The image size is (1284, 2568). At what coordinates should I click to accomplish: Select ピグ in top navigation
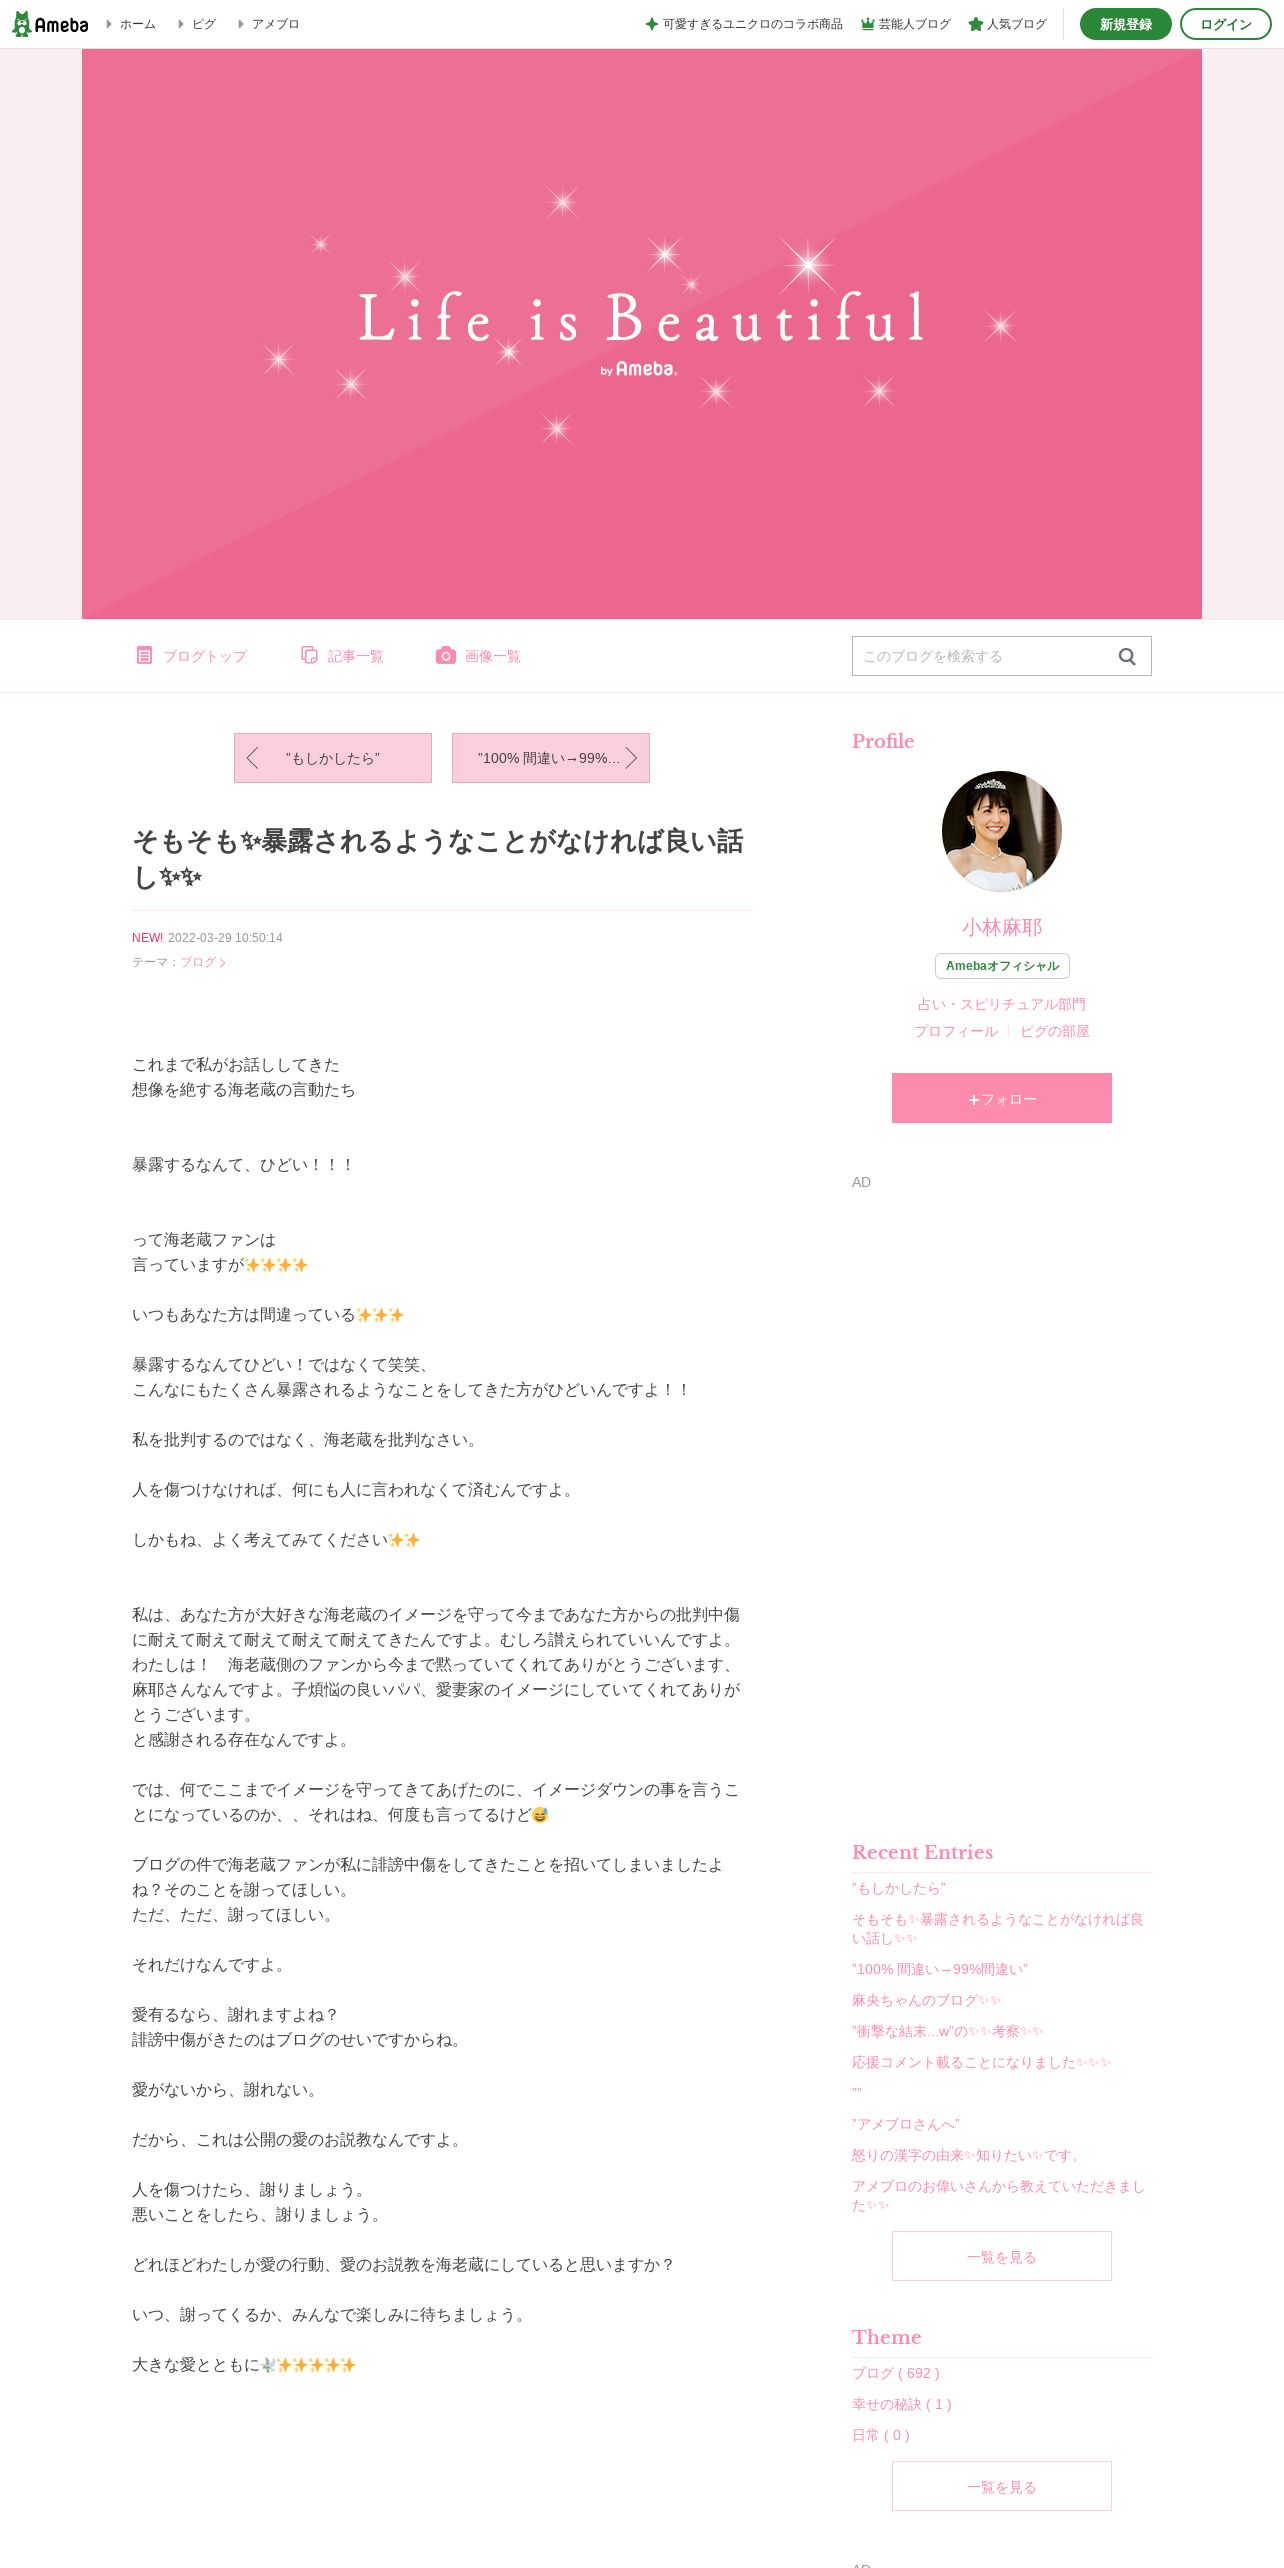click(x=204, y=24)
